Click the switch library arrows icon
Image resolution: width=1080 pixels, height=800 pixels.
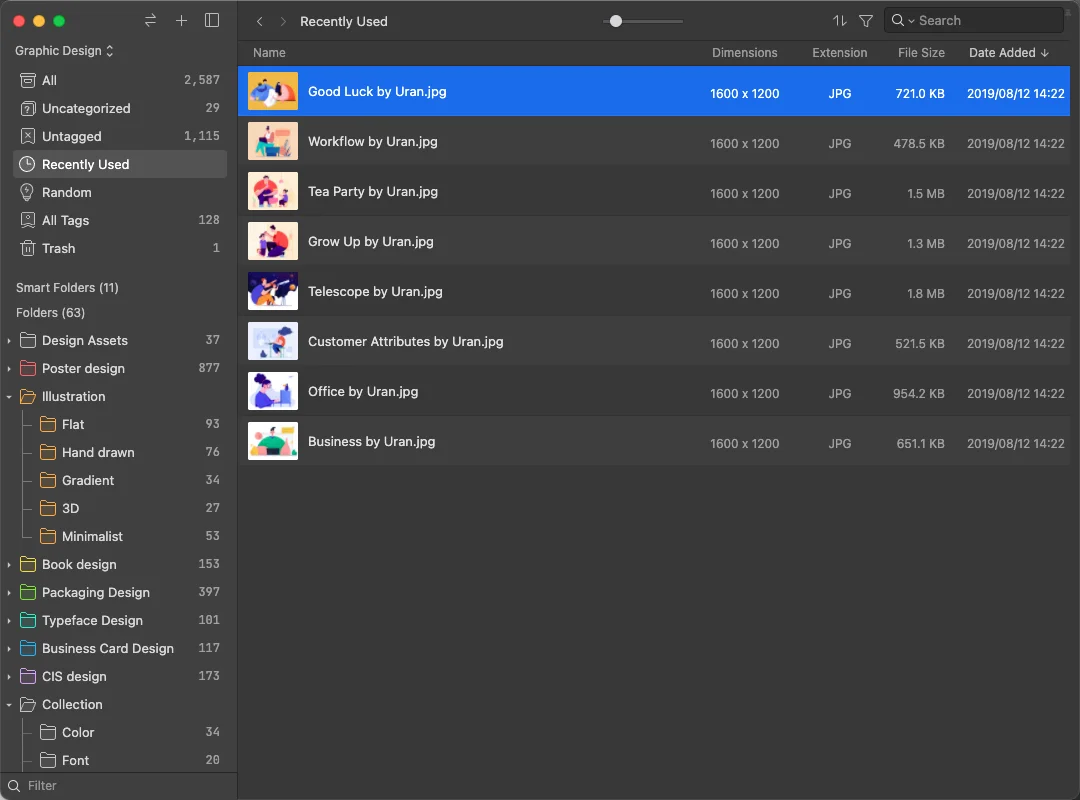(x=150, y=21)
